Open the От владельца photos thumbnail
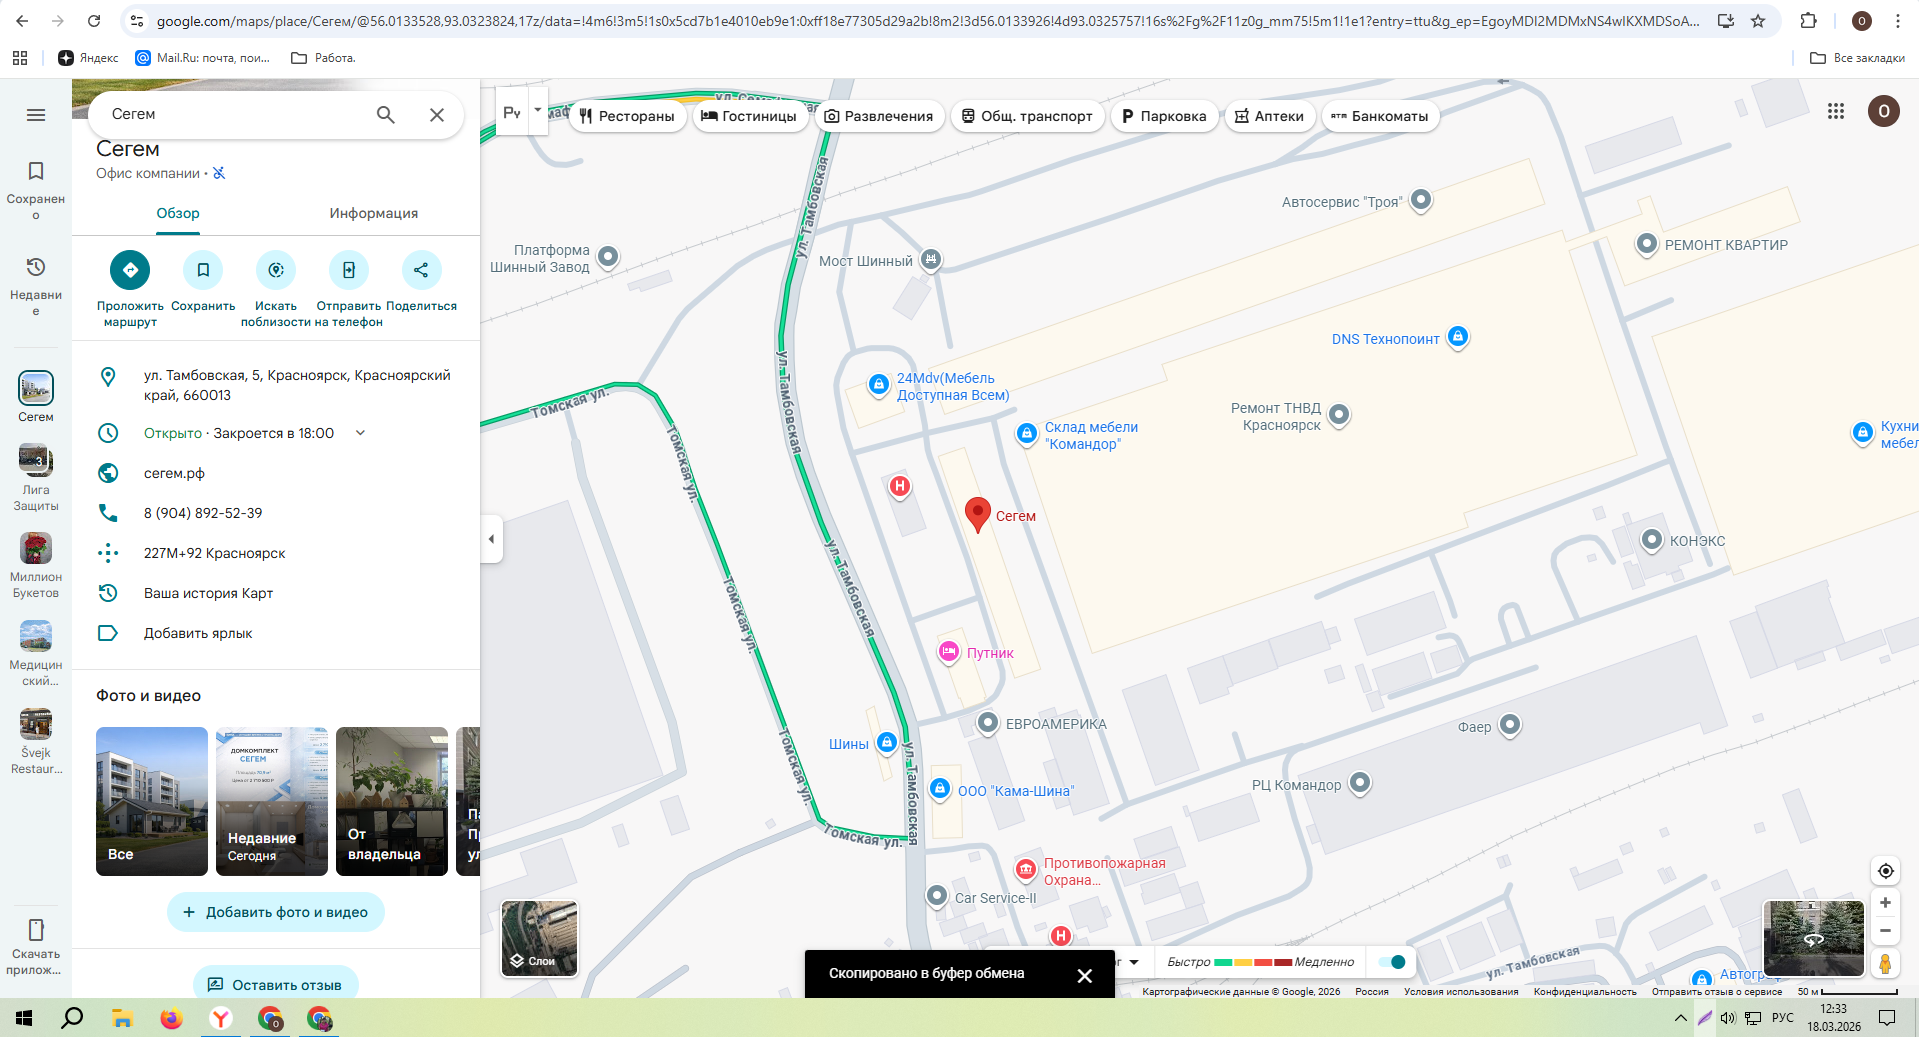 [392, 801]
